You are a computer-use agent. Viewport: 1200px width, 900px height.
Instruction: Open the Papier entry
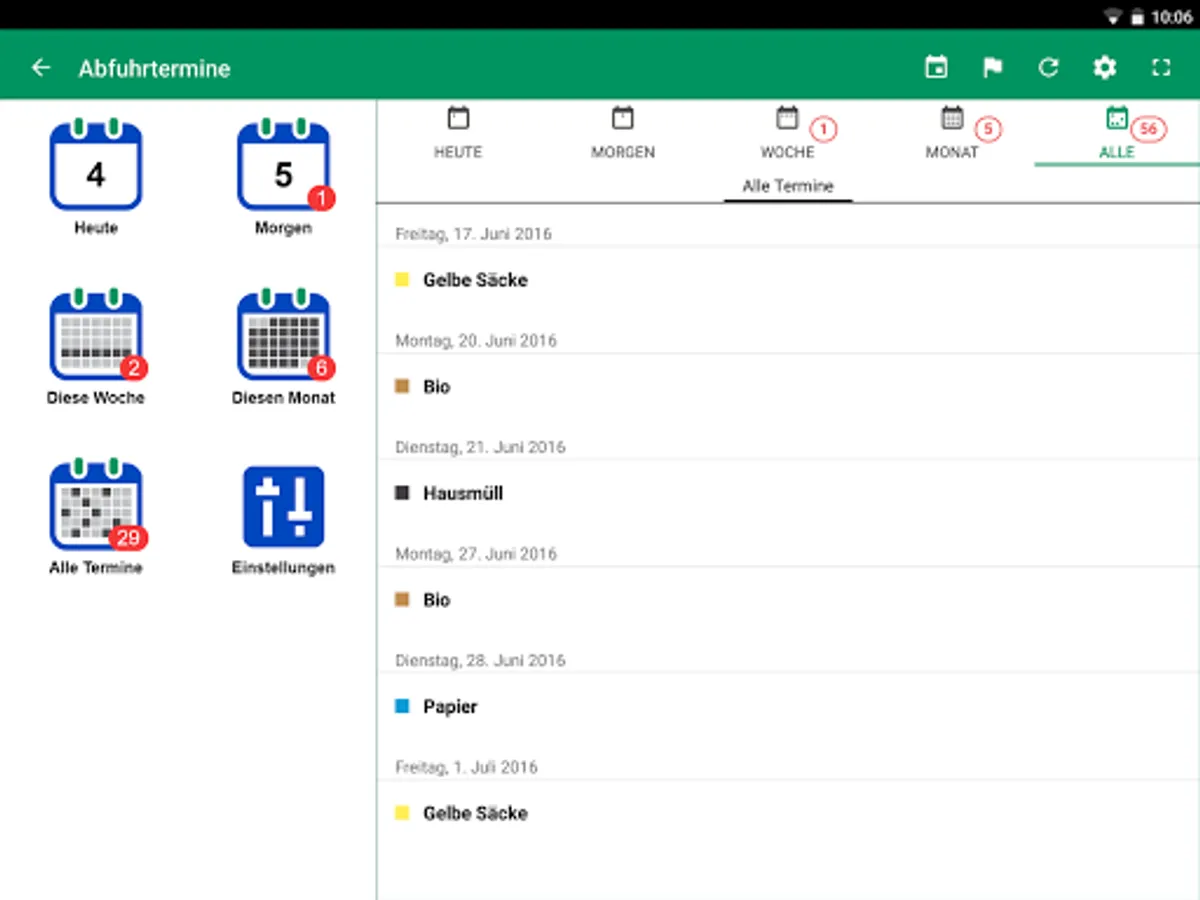click(x=788, y=707)
